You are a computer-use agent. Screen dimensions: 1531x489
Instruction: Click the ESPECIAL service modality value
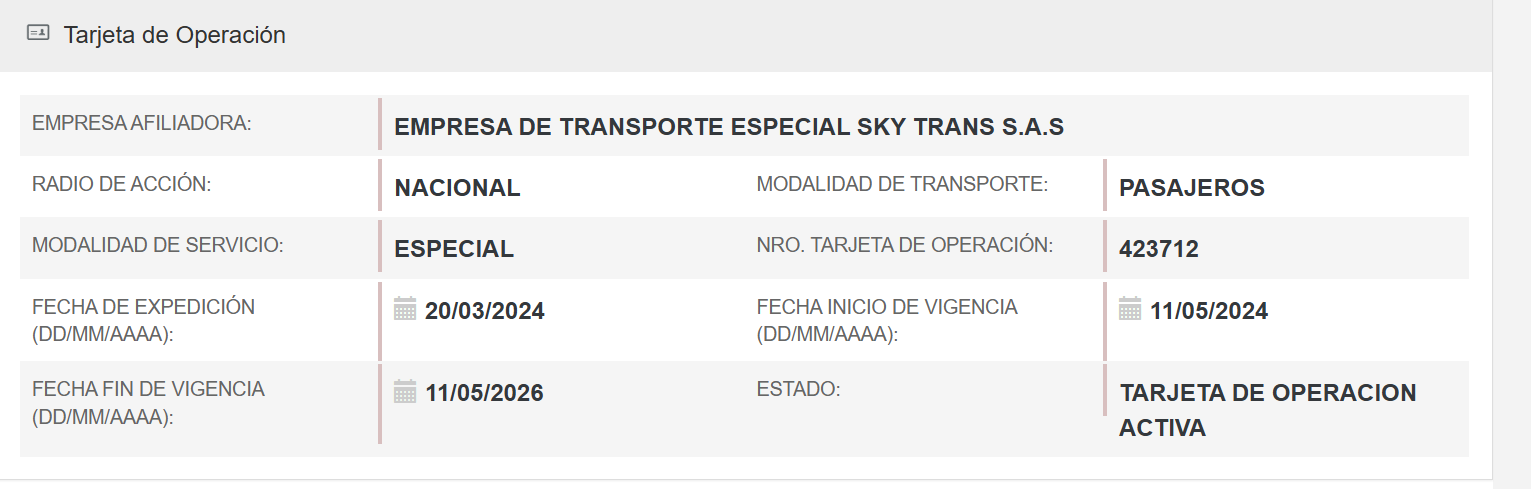(454, 249)
